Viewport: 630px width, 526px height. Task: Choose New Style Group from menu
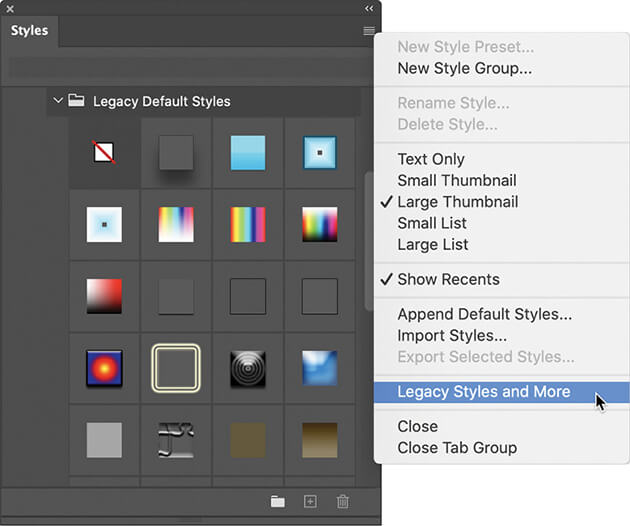coord(464,69)
